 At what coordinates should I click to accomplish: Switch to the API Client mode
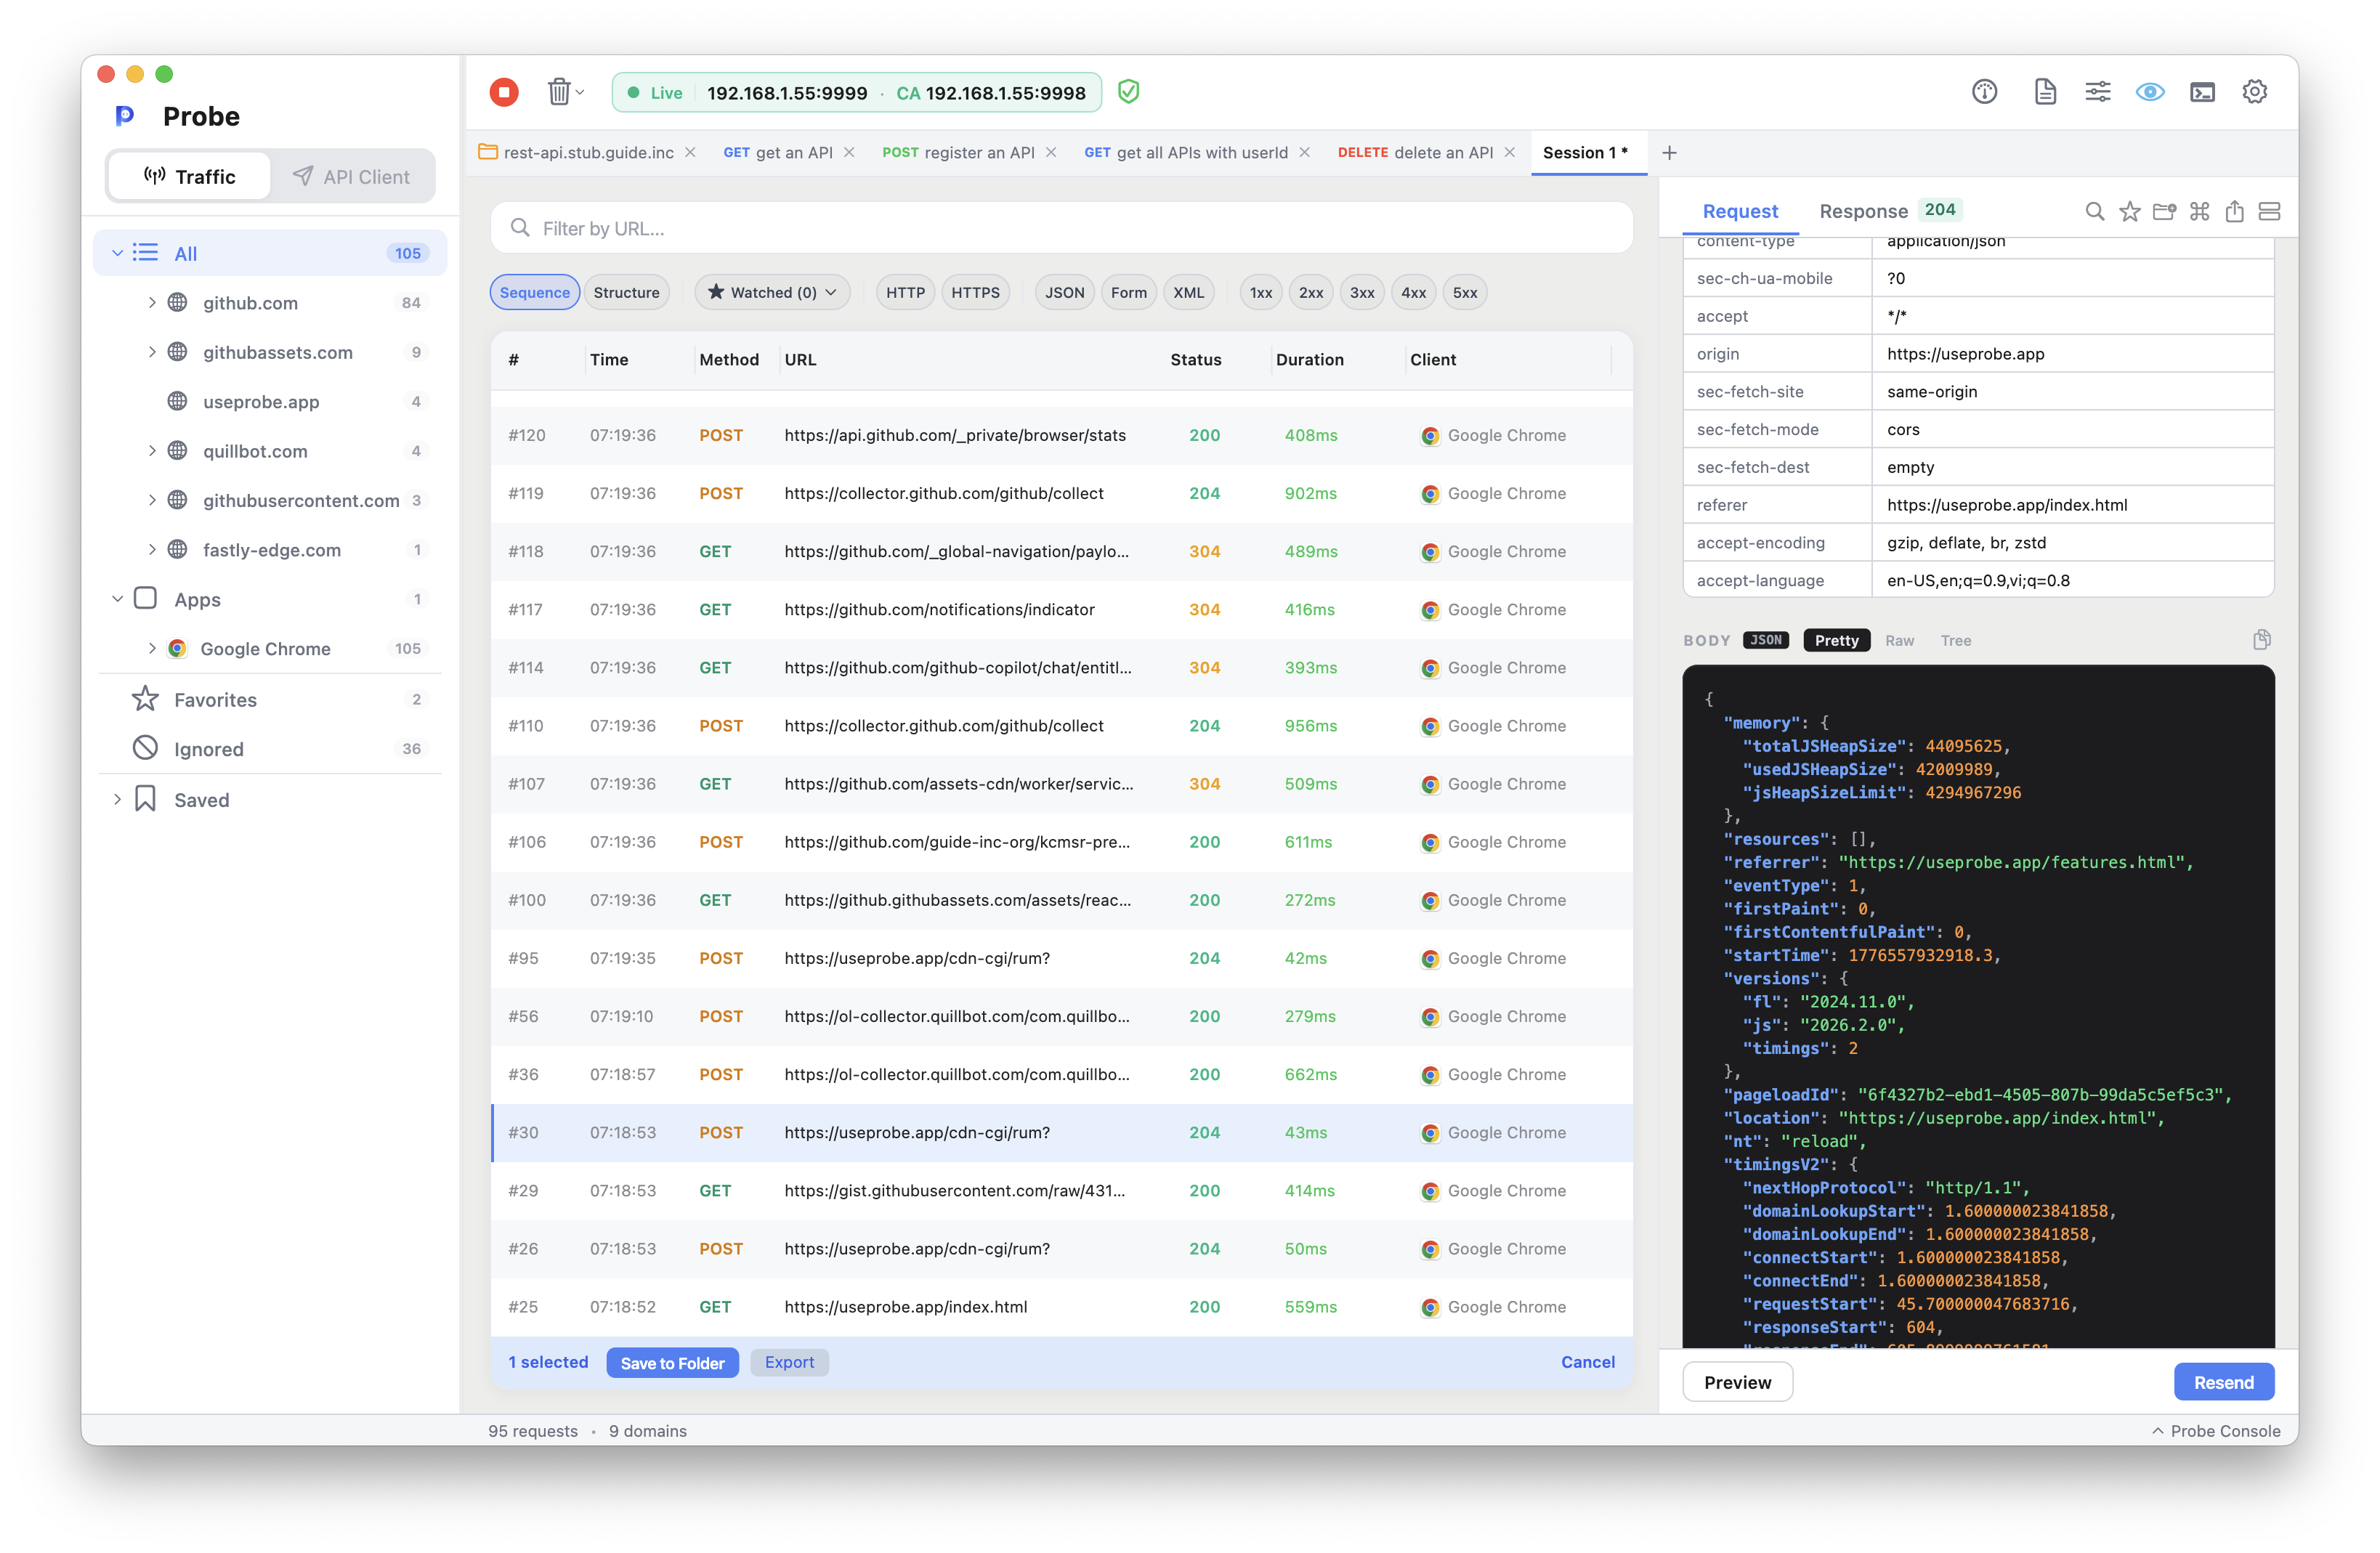click(x=351, y=177)
